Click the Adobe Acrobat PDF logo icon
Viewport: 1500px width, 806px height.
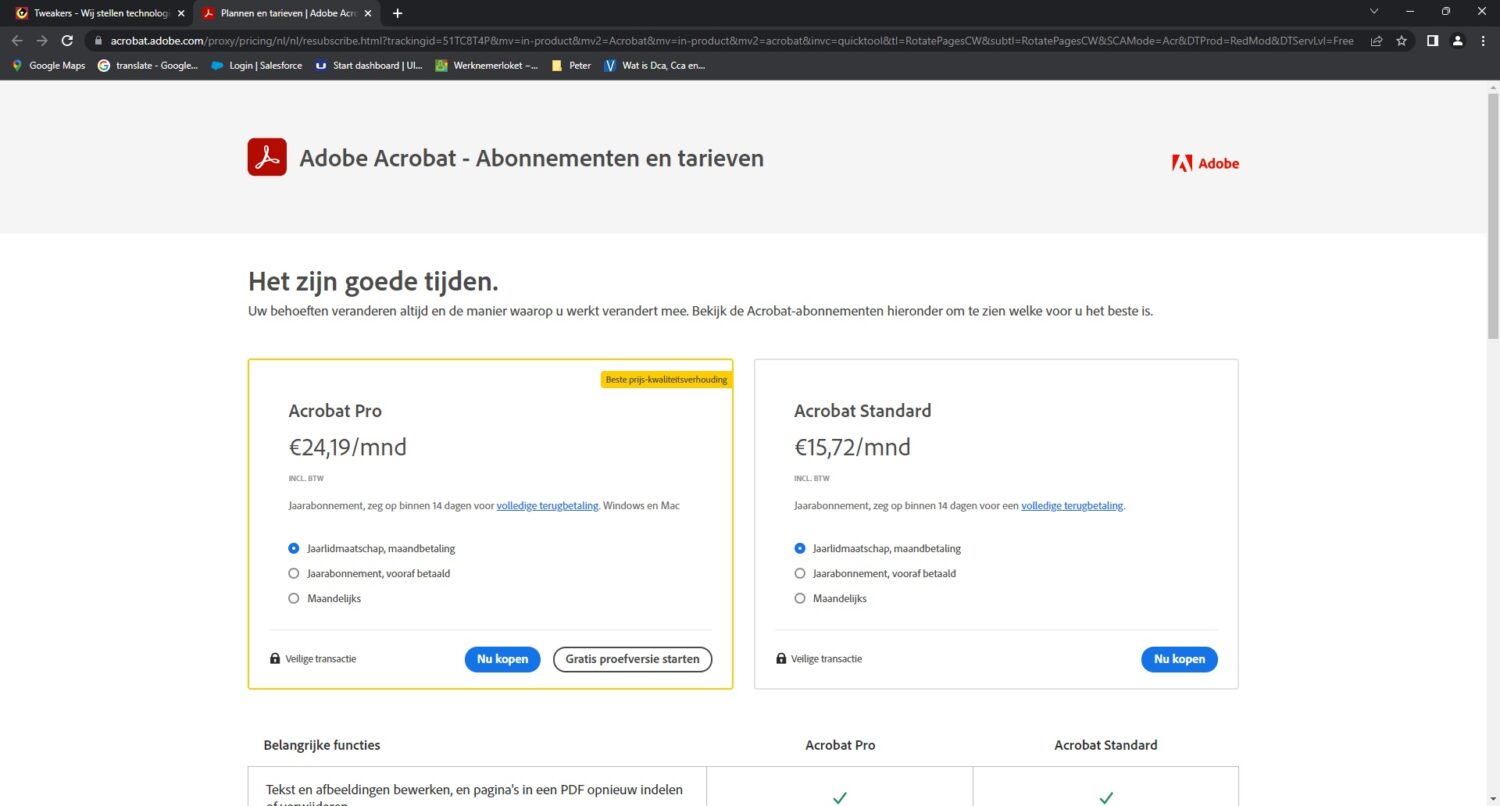point(267,157)
